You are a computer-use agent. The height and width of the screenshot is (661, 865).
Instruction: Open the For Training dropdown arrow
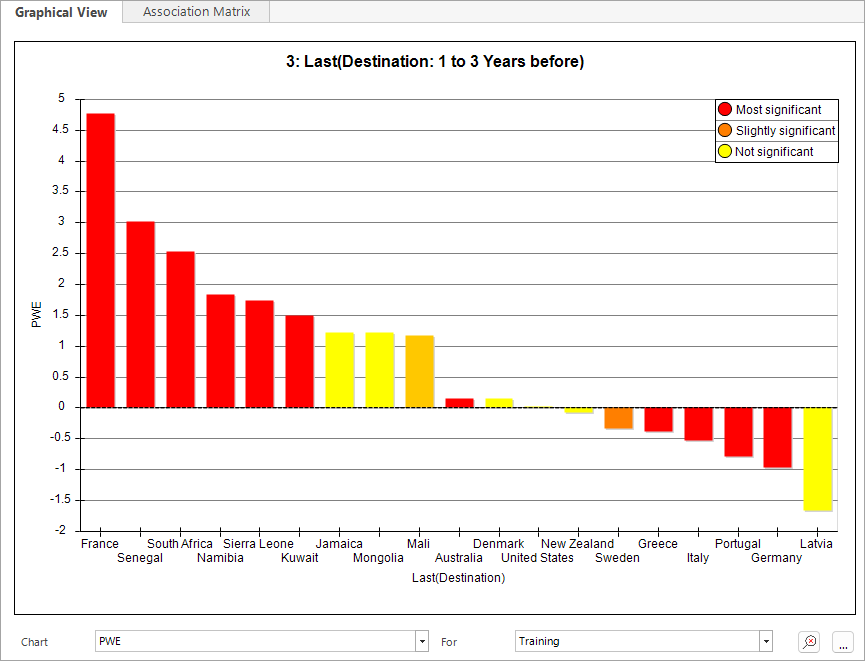coord(766,641)
